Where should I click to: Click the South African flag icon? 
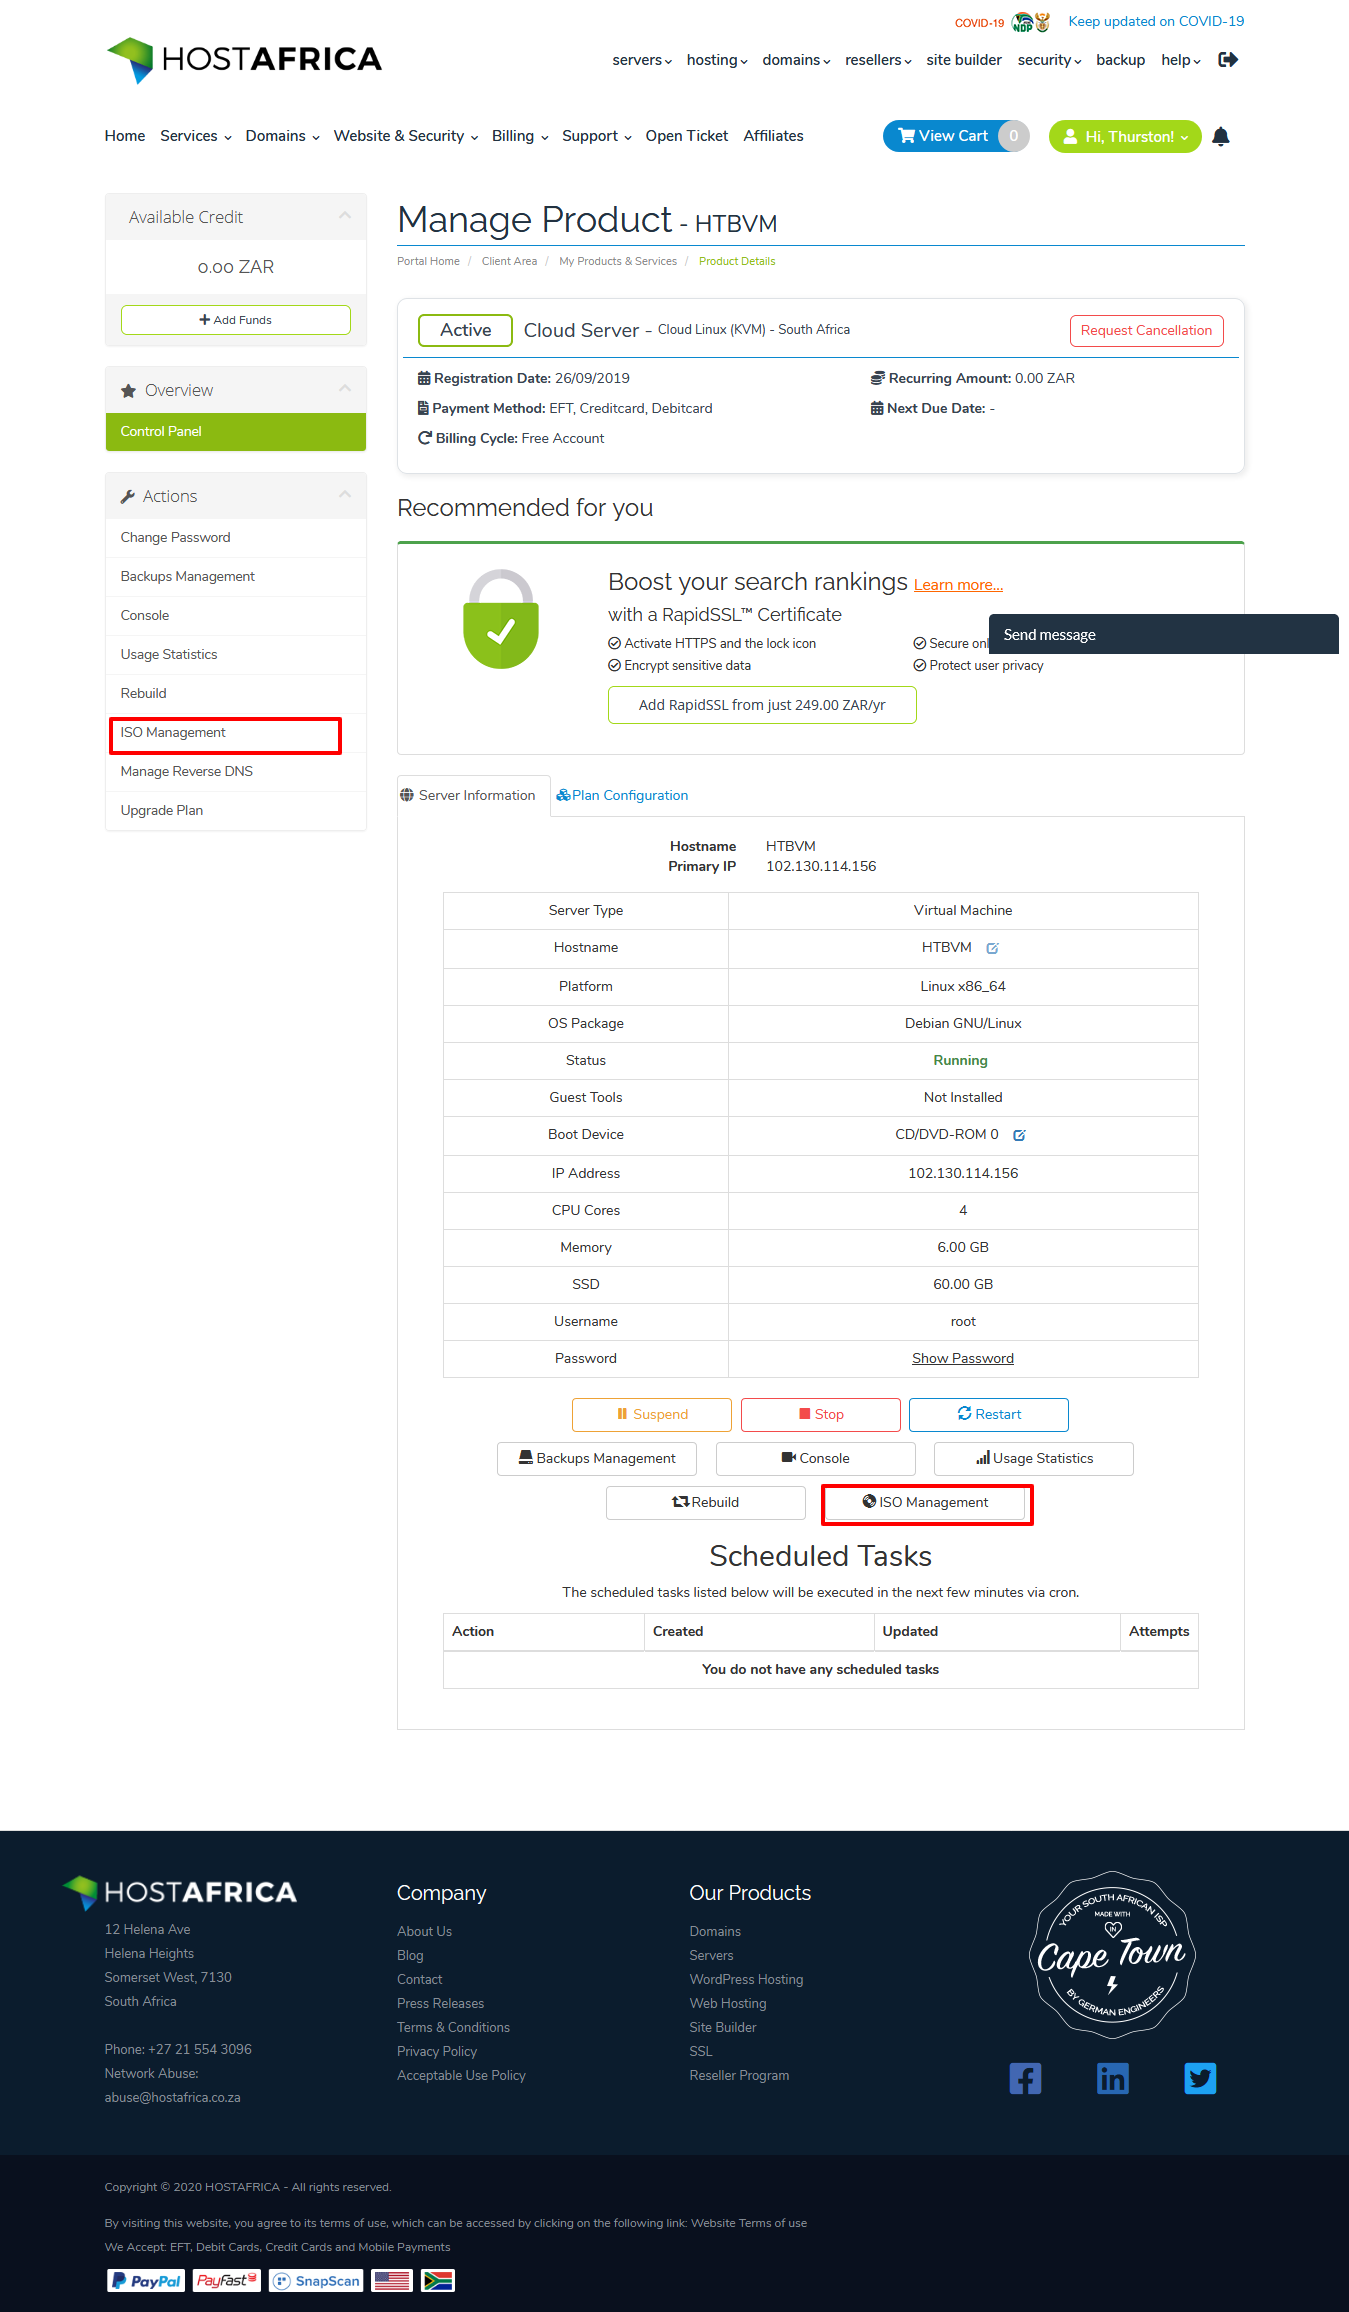click(438, 2281)
